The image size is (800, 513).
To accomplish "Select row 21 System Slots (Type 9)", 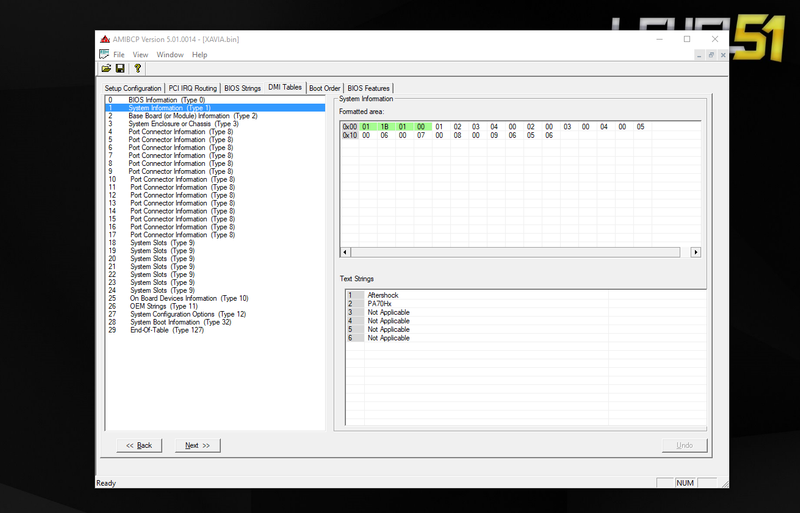I will tap(215, 266).
